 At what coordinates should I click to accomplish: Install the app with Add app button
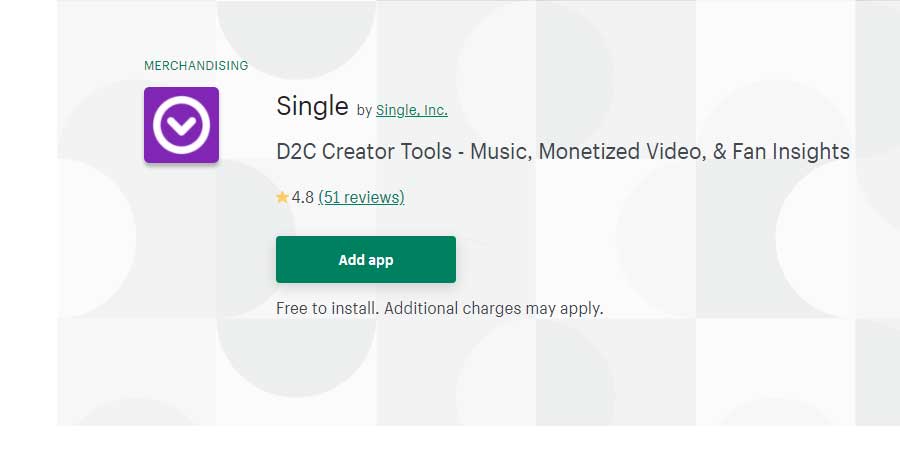point(366,259)
